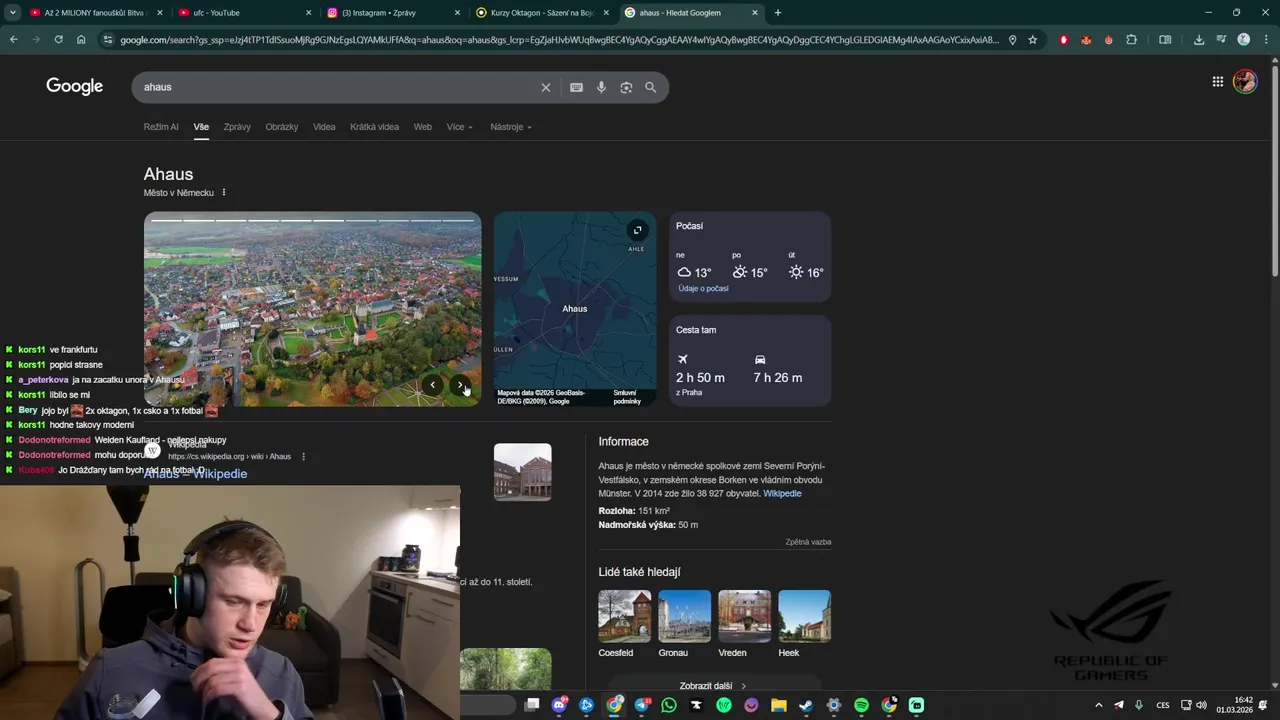This screenshot has width=1280, height=720.
Task: Open the Smluvní podmínky map link
Action: (627, 397)
